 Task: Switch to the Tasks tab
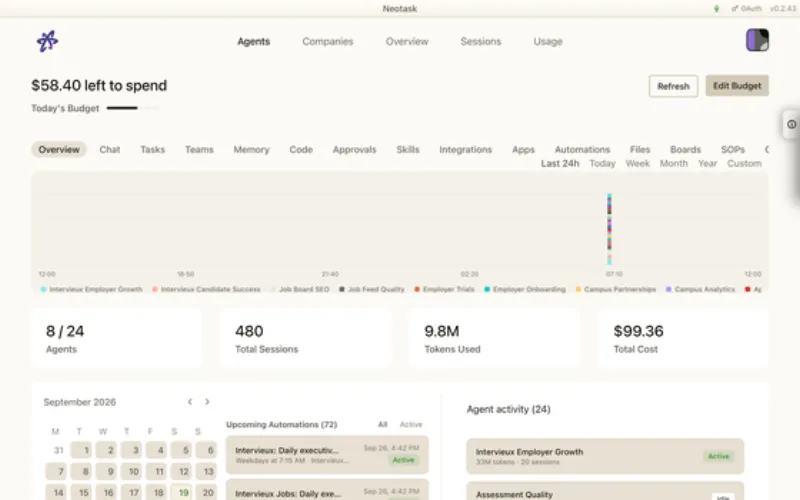(x=153, y=149)
